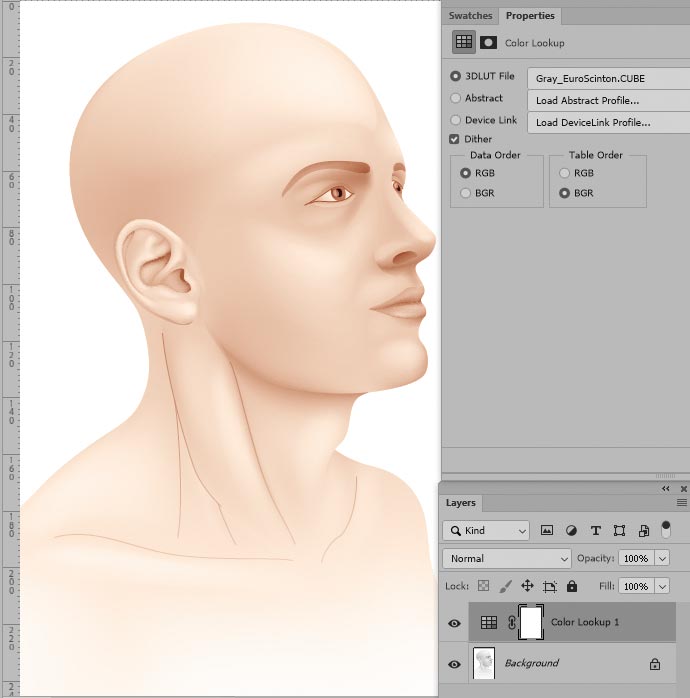
Task: Click the lock image pixels brush icon
Action: click(505, 586)
